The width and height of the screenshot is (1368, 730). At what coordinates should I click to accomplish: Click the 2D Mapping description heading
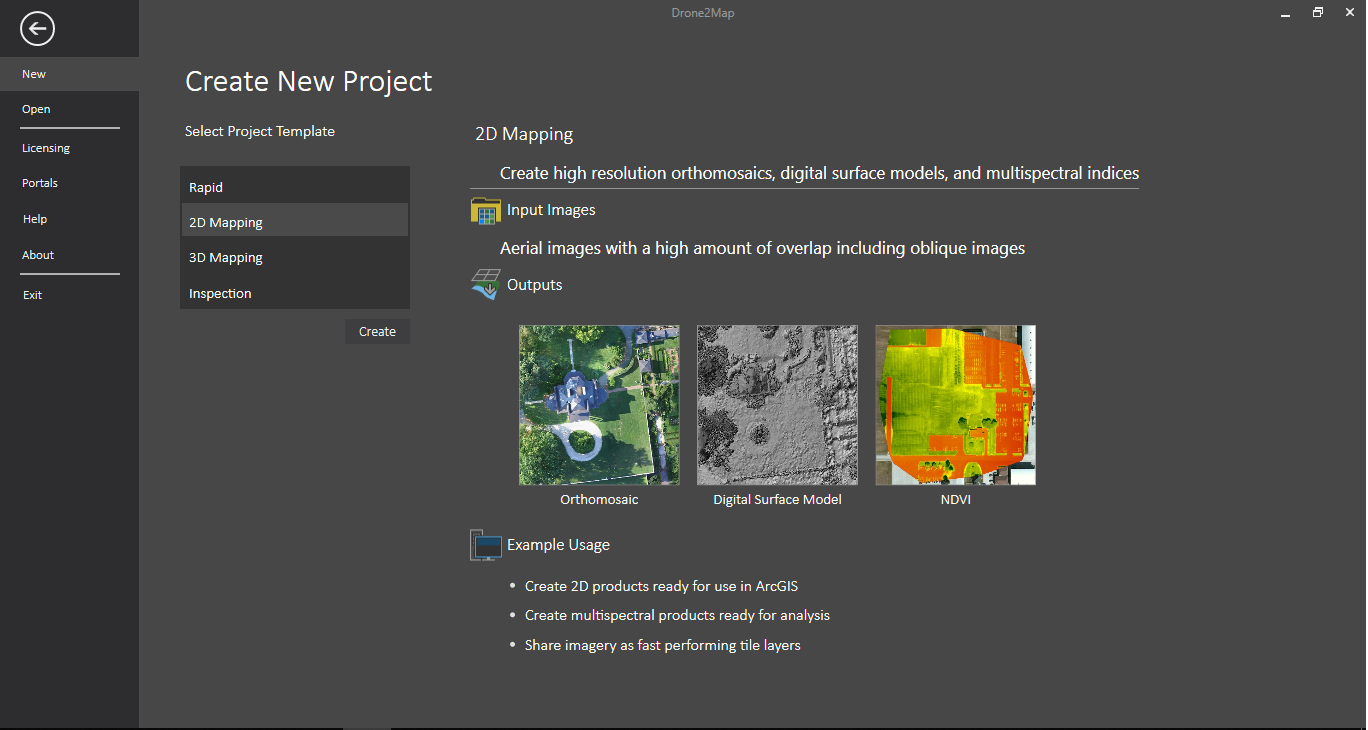tap(524, 134)
